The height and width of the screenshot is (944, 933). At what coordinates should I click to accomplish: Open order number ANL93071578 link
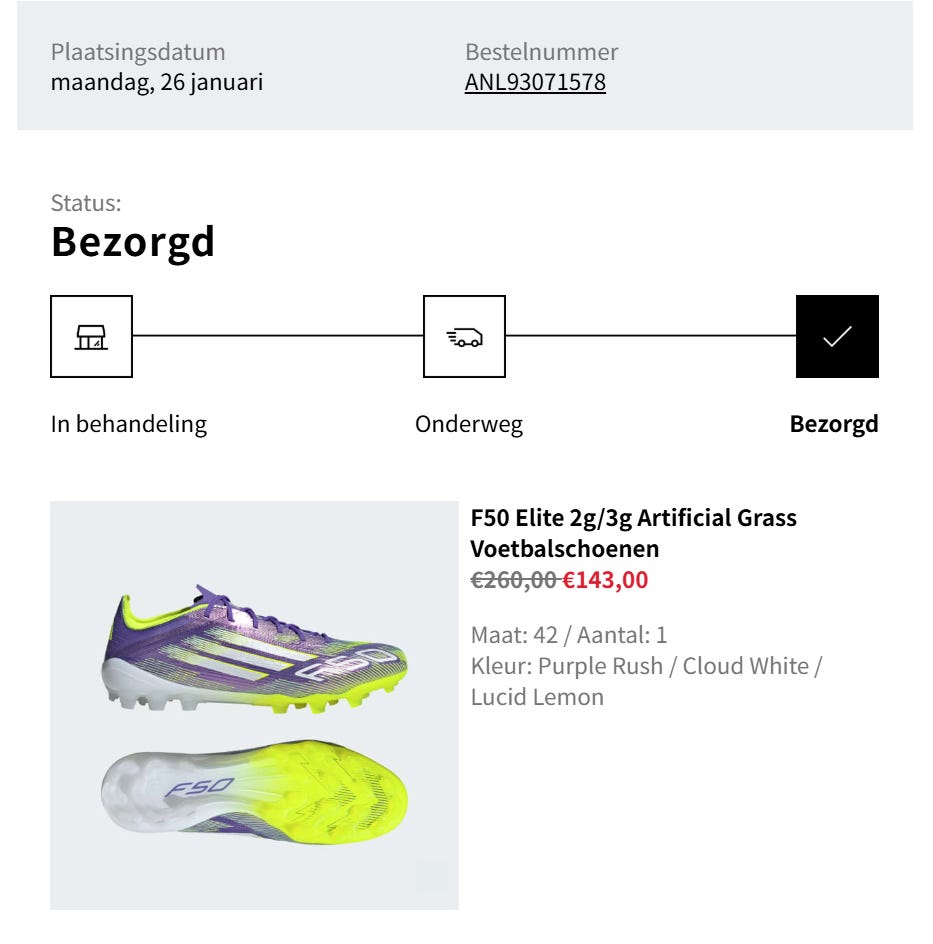click(535, 82)
